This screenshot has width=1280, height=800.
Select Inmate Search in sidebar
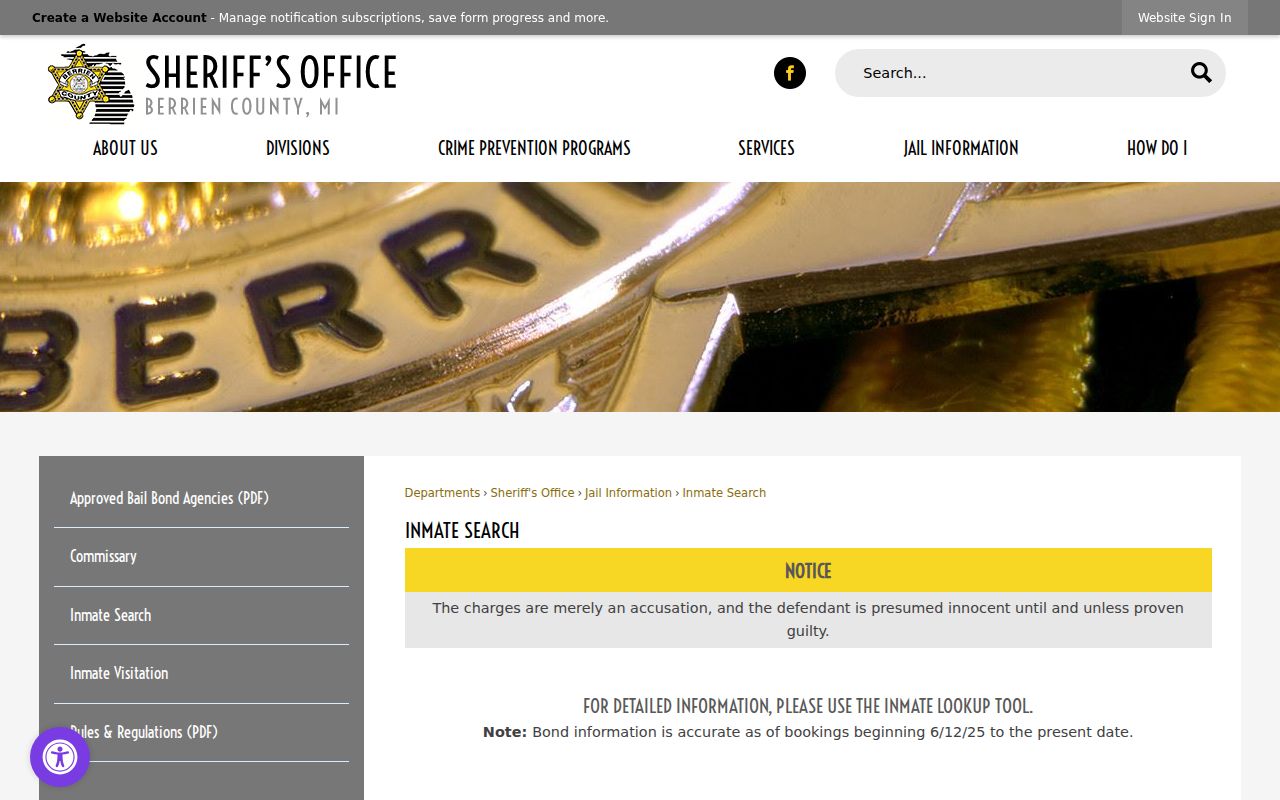tap(110, 615)
